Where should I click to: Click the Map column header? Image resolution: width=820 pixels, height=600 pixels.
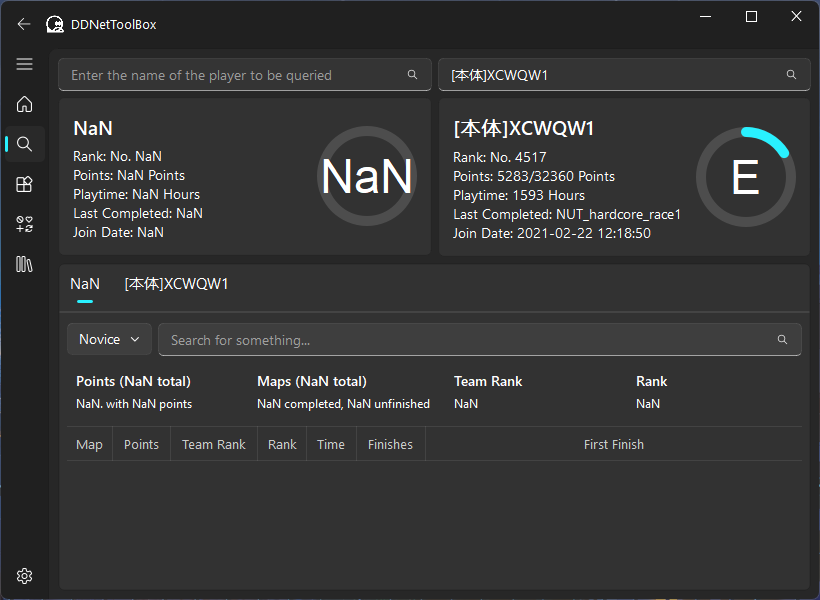coord(89,444)
